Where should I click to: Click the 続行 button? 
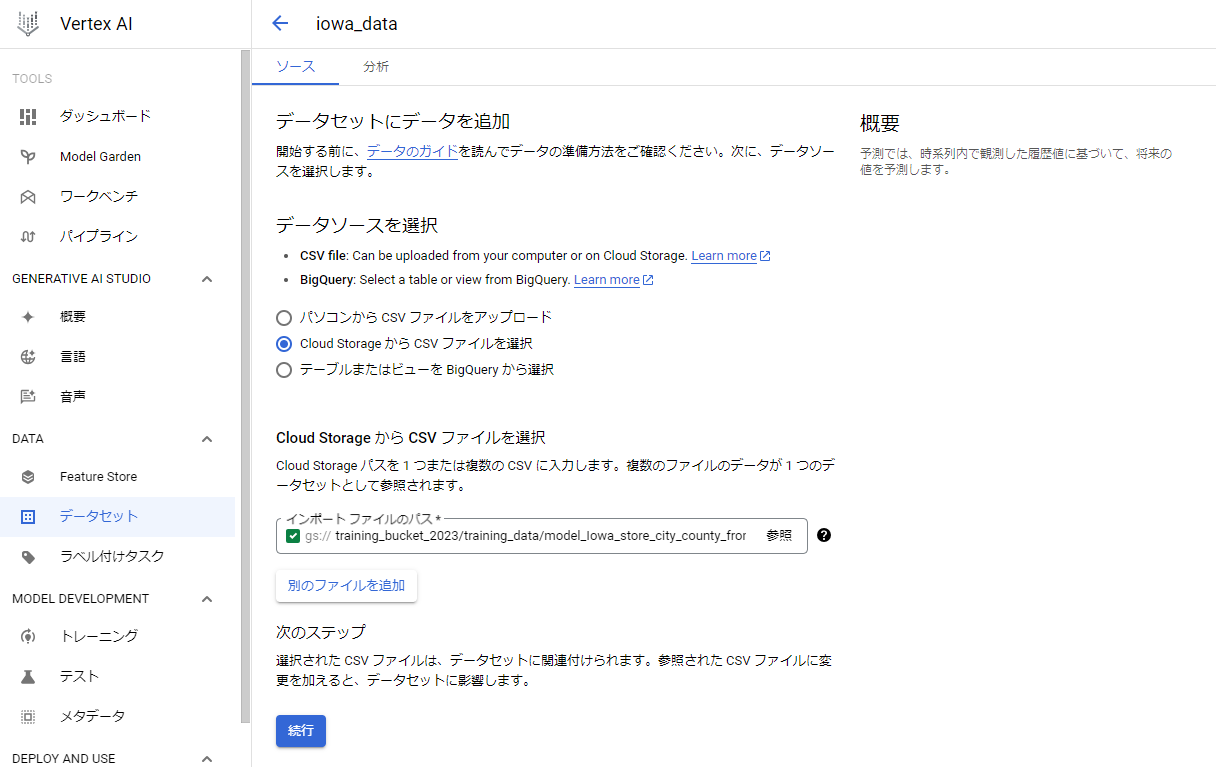tap(301, 731)
